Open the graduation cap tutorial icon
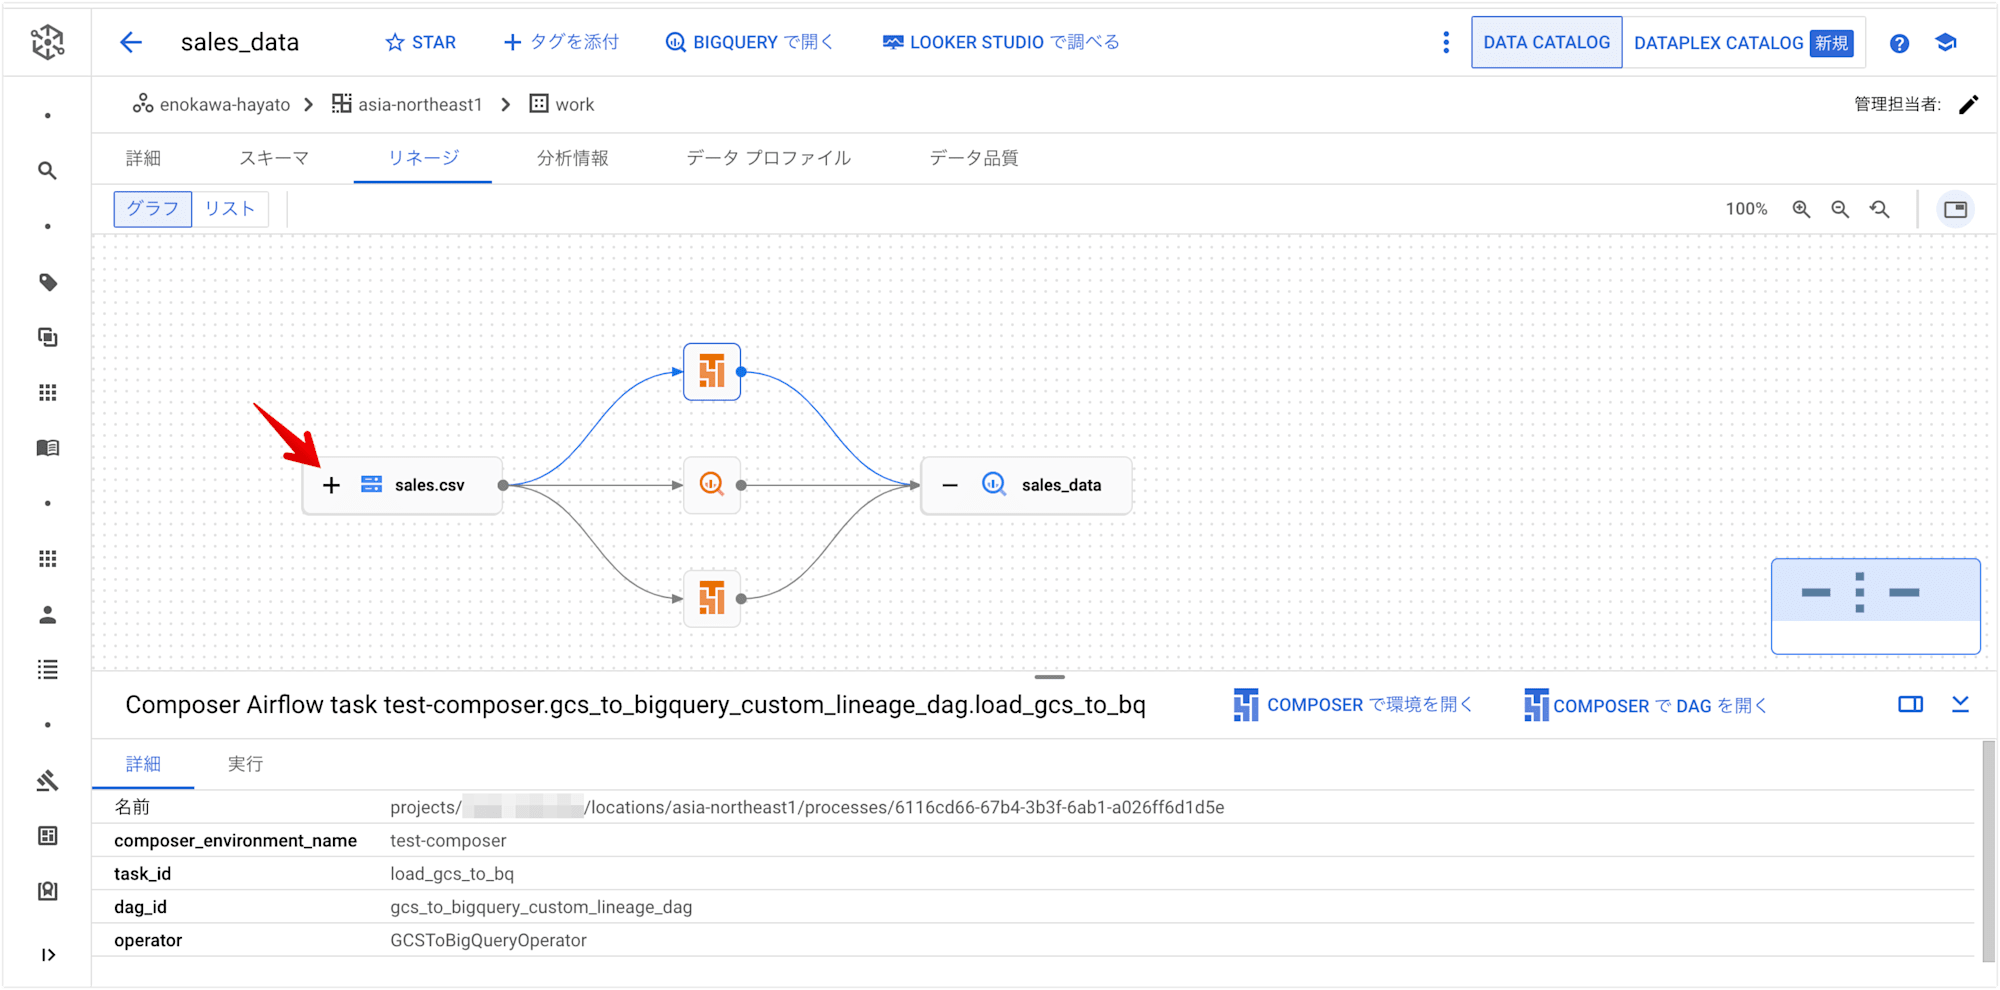The height and width of the screenshot is (990, 2000). tap(1946, 43)
